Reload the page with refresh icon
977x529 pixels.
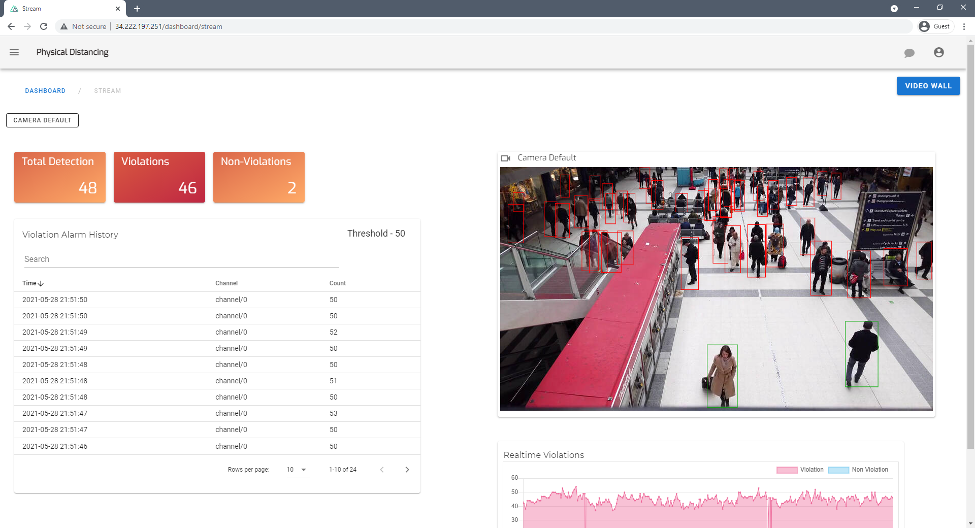pyautogui.click(x=44, y=26)
